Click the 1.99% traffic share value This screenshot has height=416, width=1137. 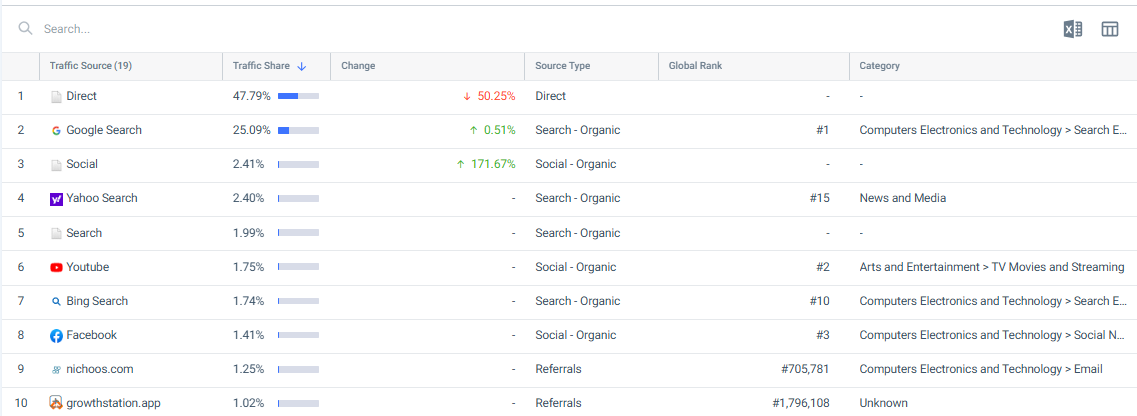tap(248, 233)
